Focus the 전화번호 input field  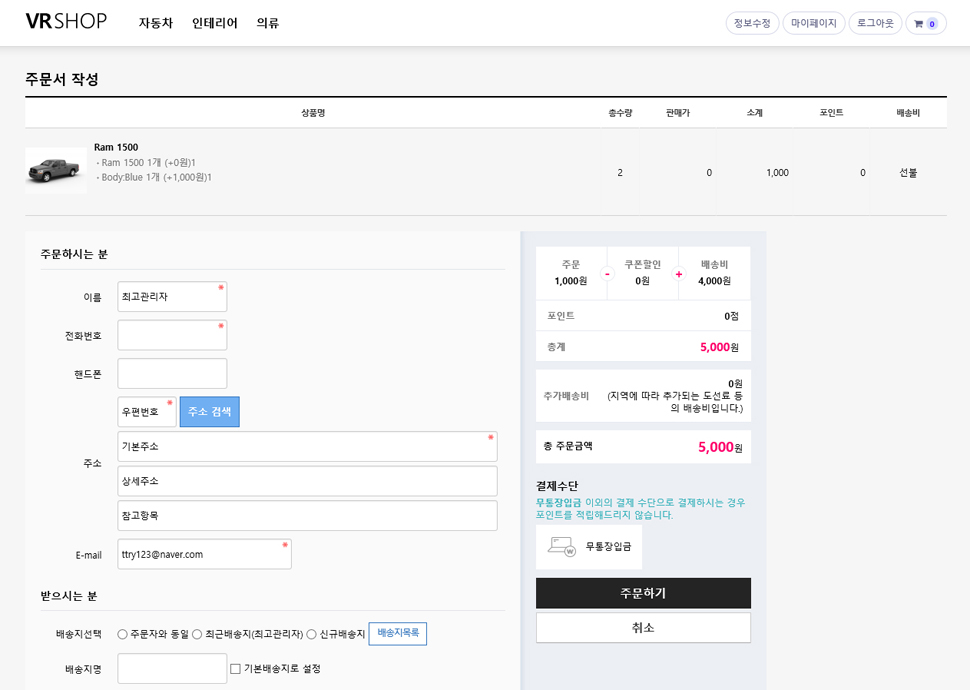[x=172, y=335]
